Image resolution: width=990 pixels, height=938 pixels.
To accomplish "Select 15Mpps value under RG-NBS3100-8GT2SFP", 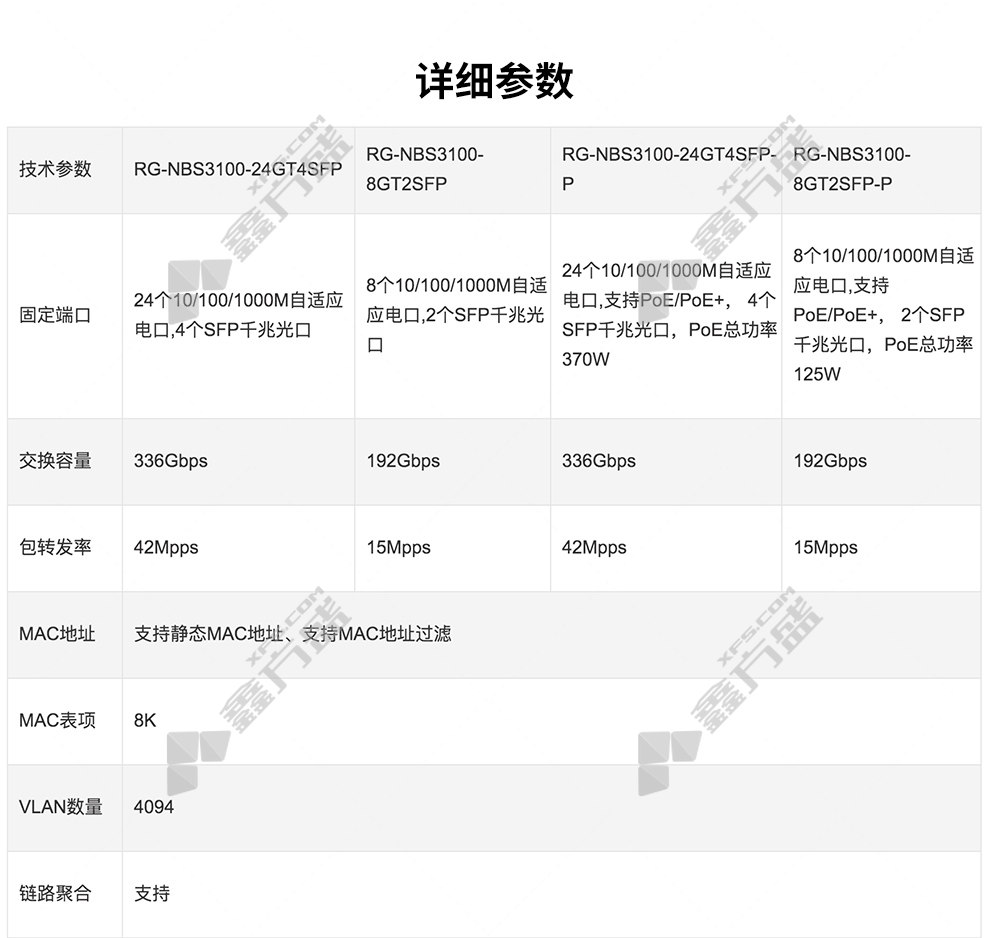I will 398,547.
